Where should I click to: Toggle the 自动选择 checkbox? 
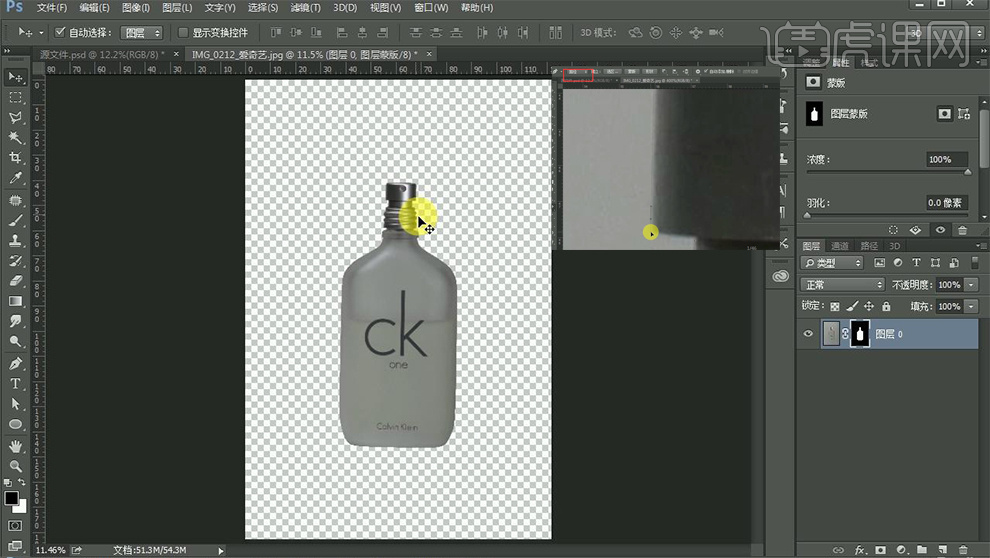point(60,32)
